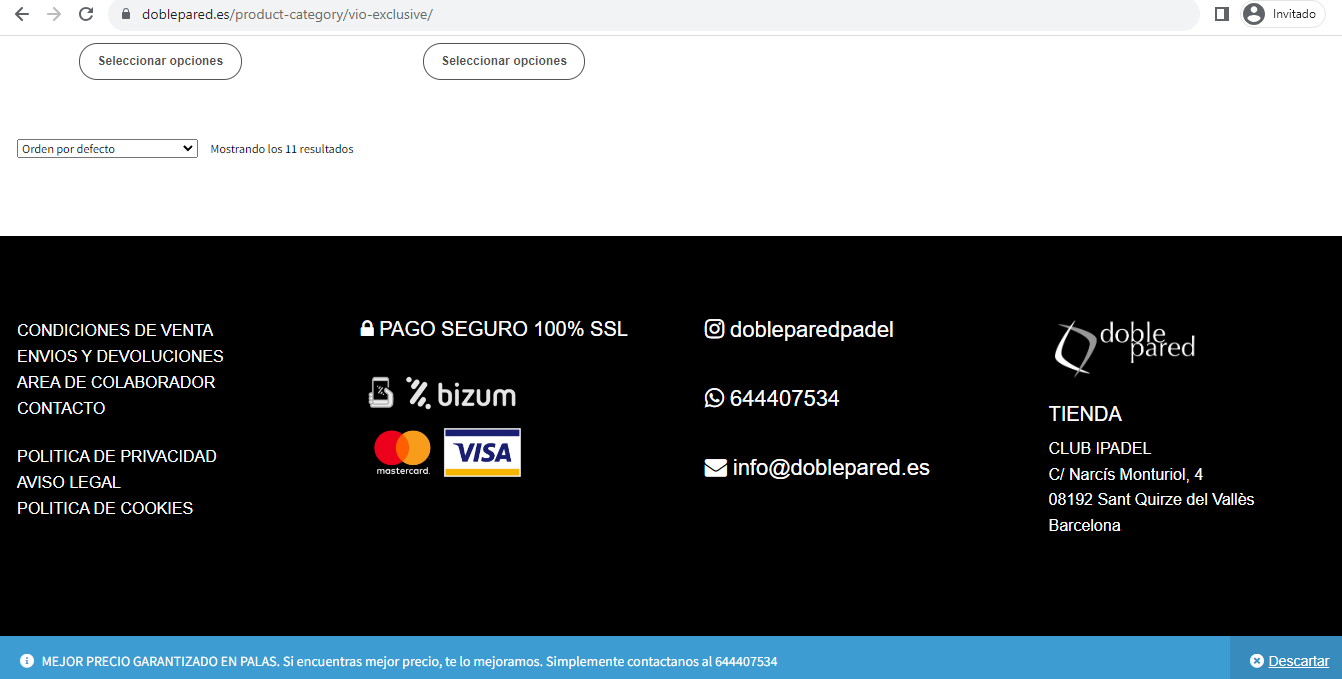Open CONDICIONES DE VENTA link
The image size is (1342, 679).
click(x=115, y=330)
